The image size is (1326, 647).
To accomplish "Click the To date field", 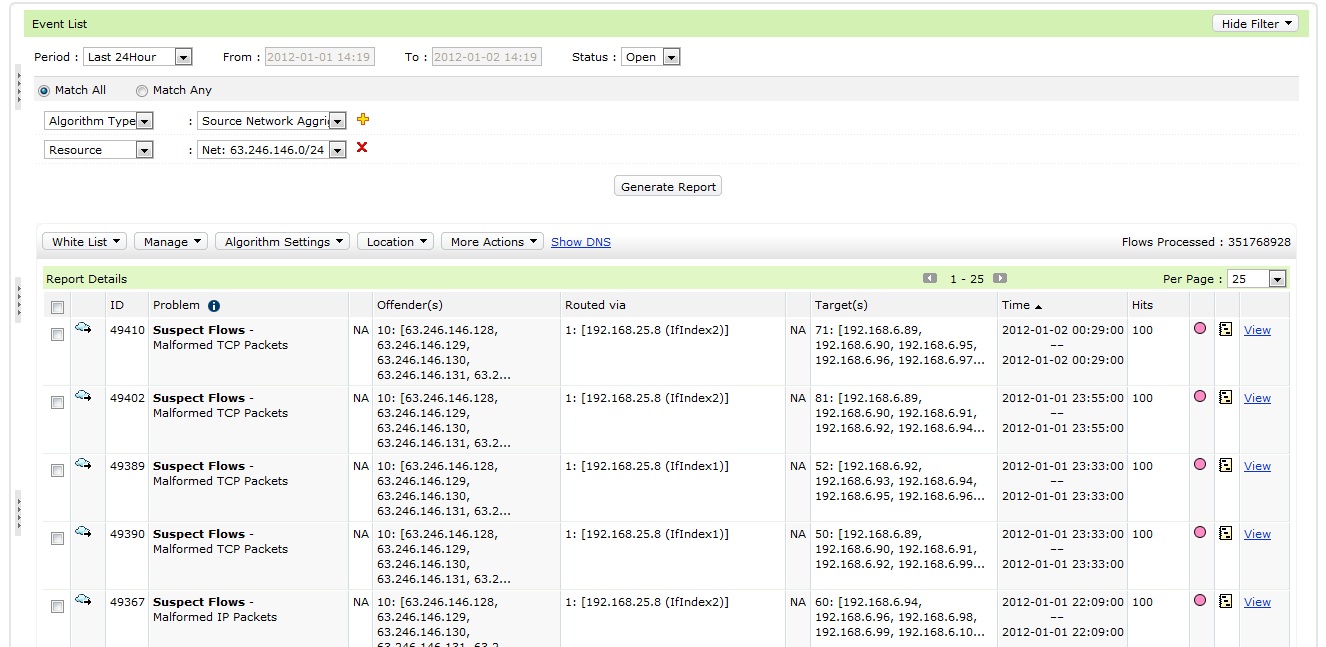I will [x=487, y=57].
